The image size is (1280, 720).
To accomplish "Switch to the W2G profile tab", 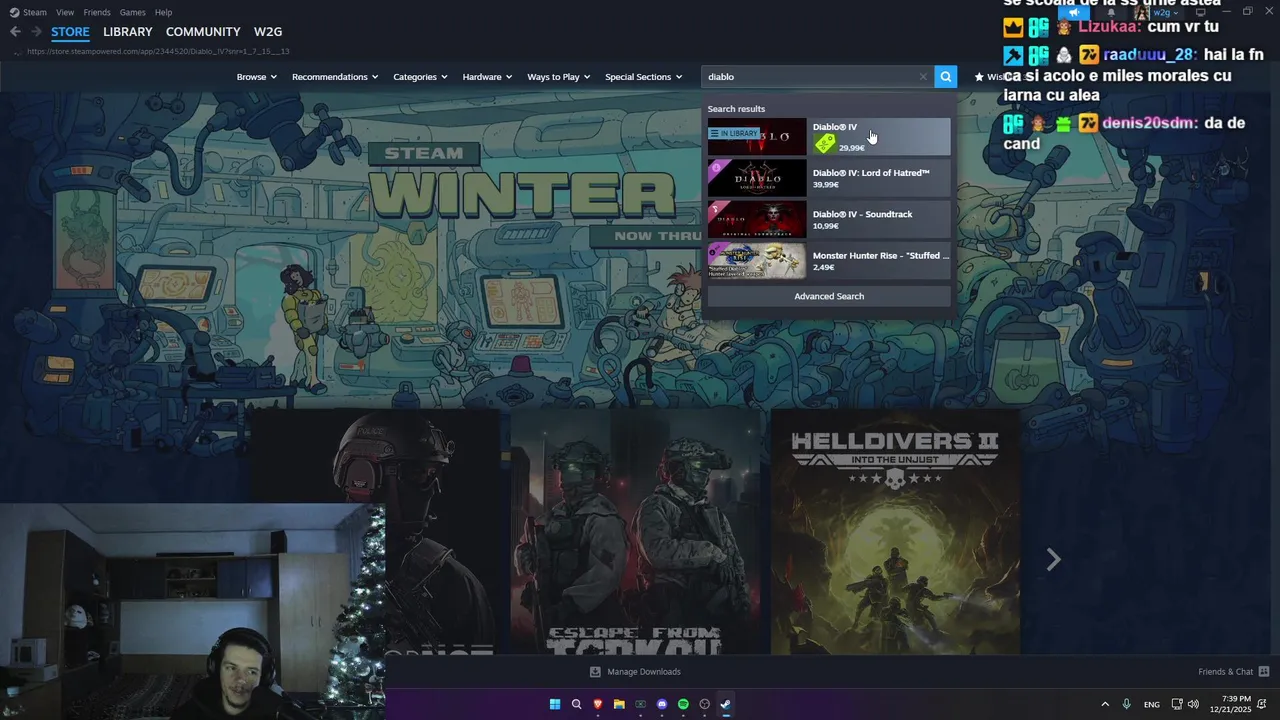I will pyautogui.click(x=268, y=32).
